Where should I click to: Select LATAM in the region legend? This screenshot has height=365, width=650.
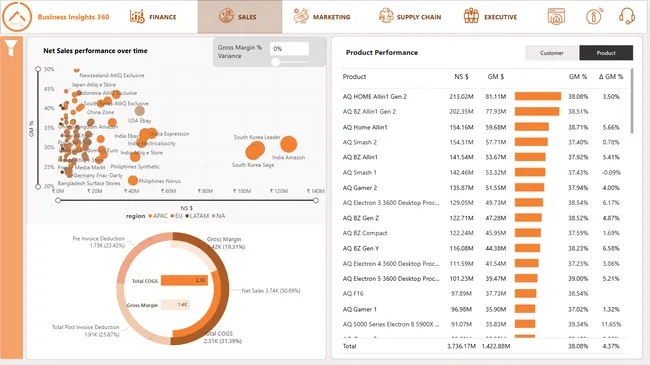click(x=197, y=216)
